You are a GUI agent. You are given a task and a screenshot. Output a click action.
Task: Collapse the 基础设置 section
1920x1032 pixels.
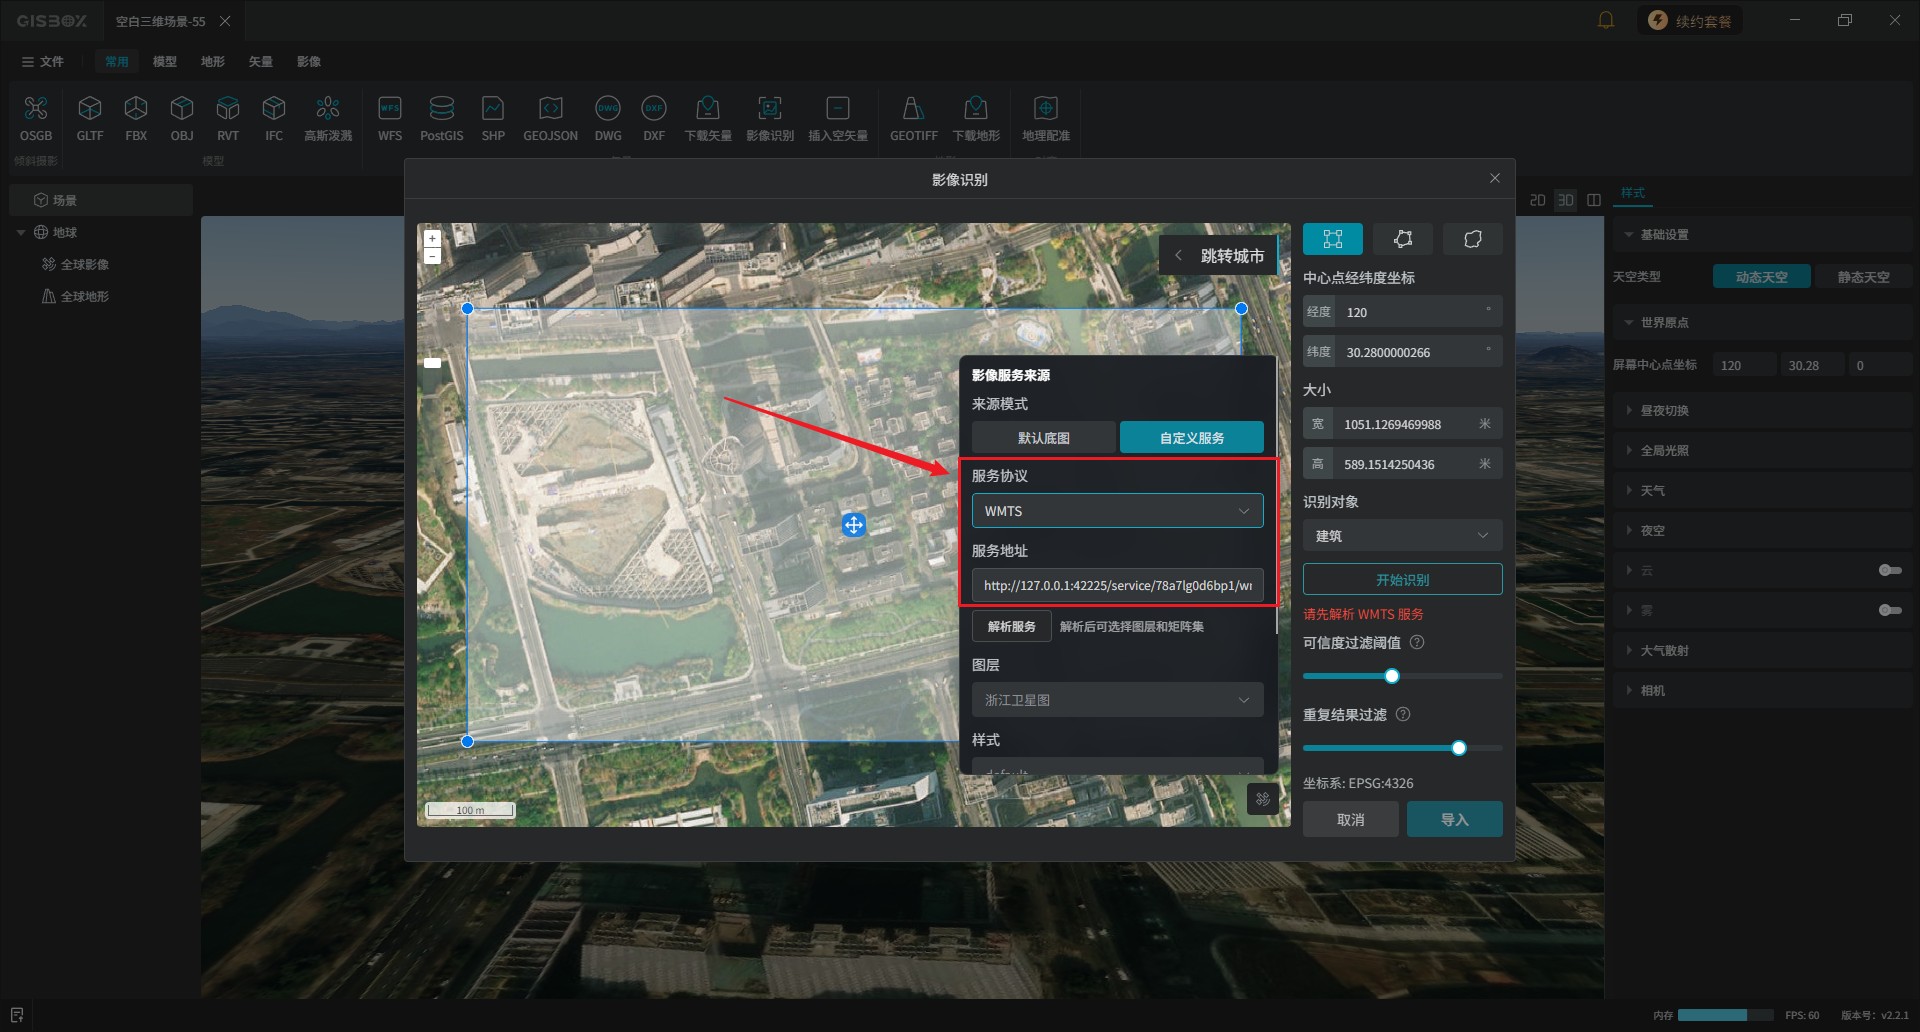coord(1629,235)
